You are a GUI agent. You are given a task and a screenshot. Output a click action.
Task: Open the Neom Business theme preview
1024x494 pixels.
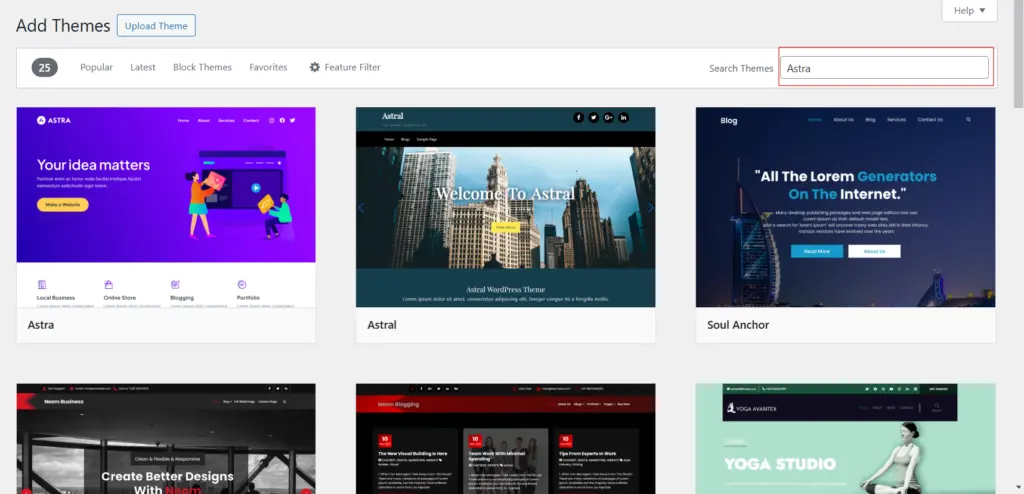pyautogui.click(x=166, y=438)
